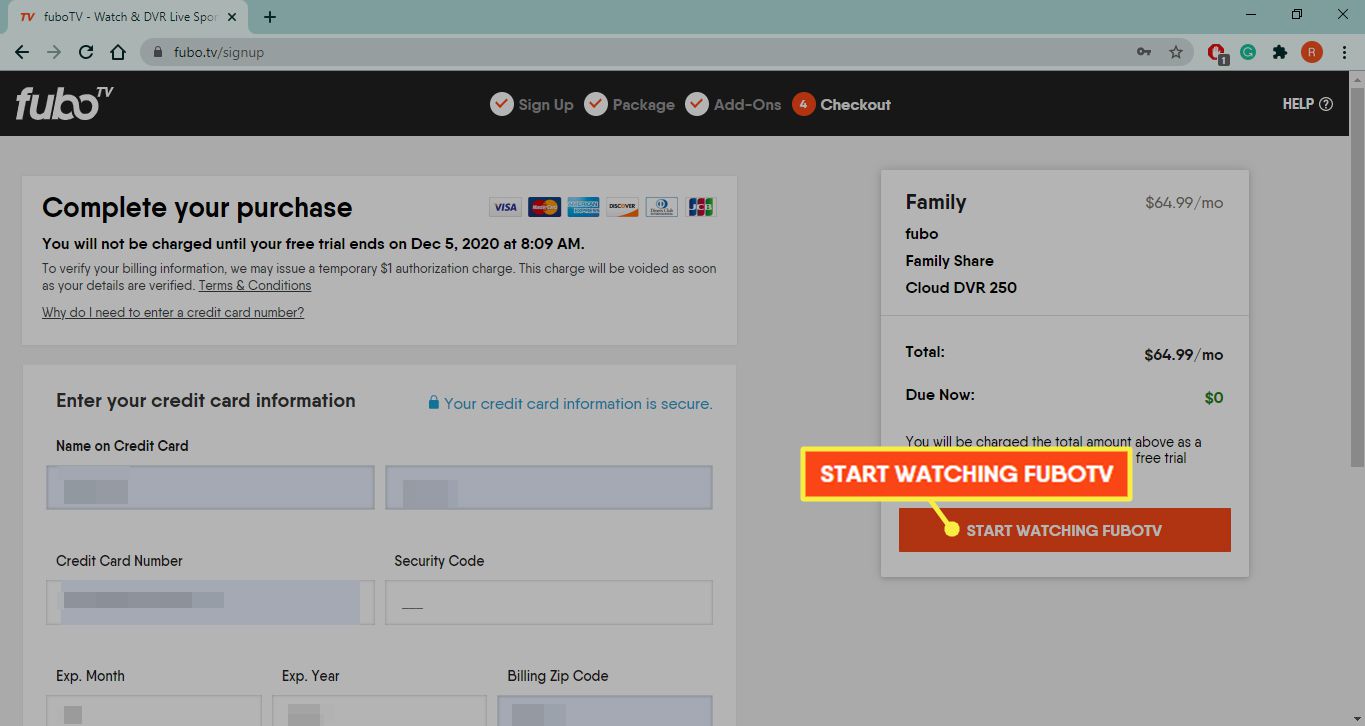Click the browser forward arrow

(54, 52)
